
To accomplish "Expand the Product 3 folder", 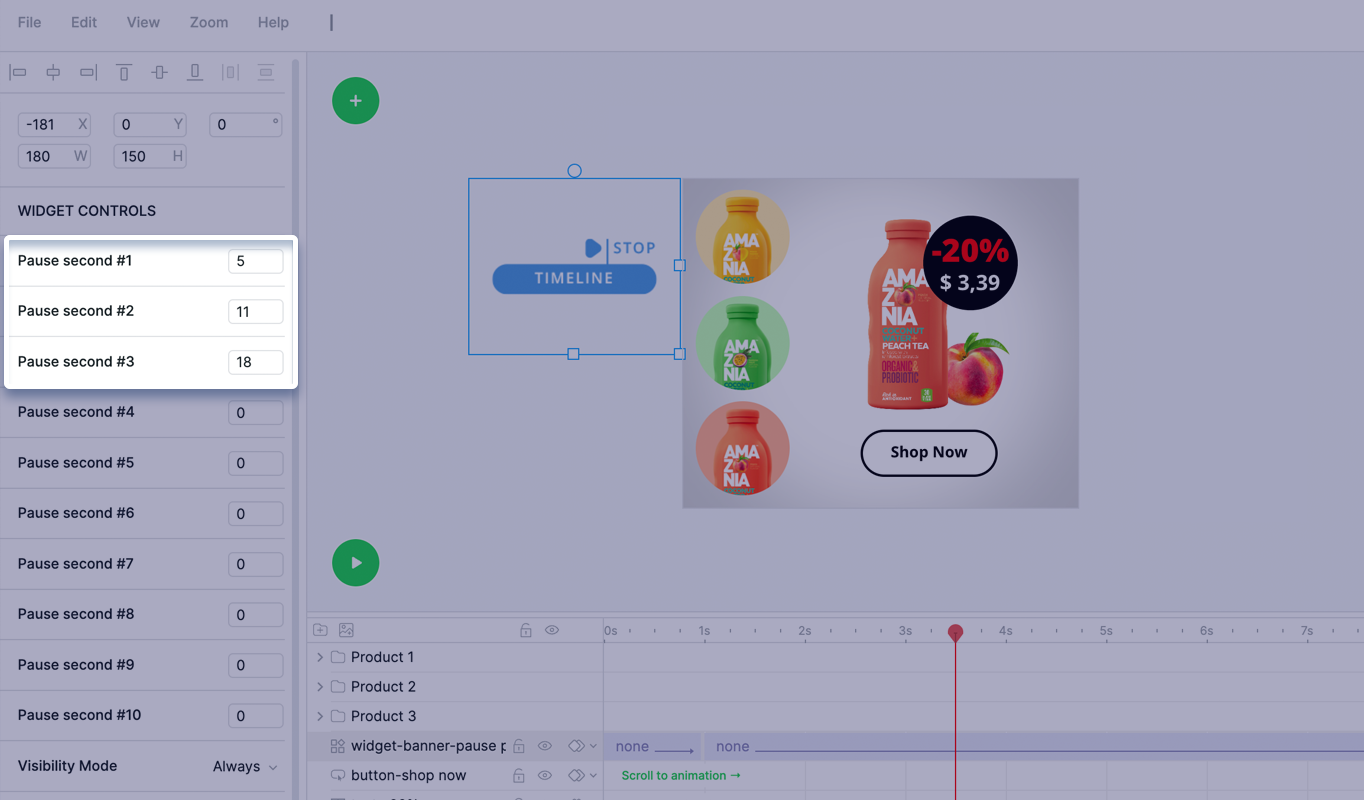I will point(320,716).
